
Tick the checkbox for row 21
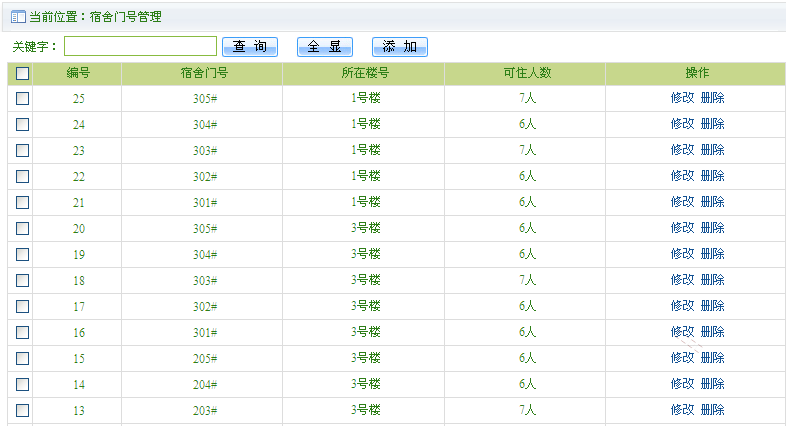(x=23, y=202)
